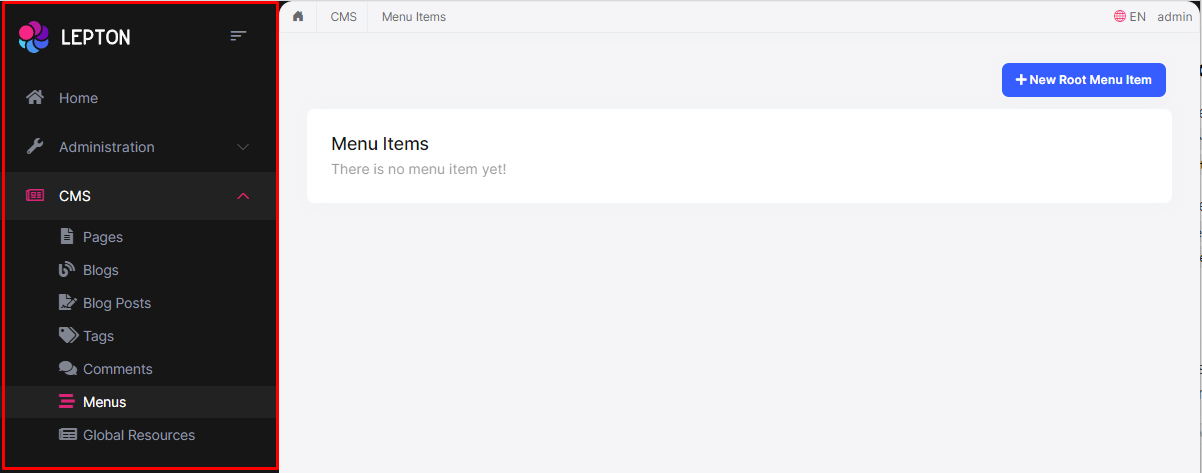Click the Pages file icon

pyautogui.click(x=67, y=237)
